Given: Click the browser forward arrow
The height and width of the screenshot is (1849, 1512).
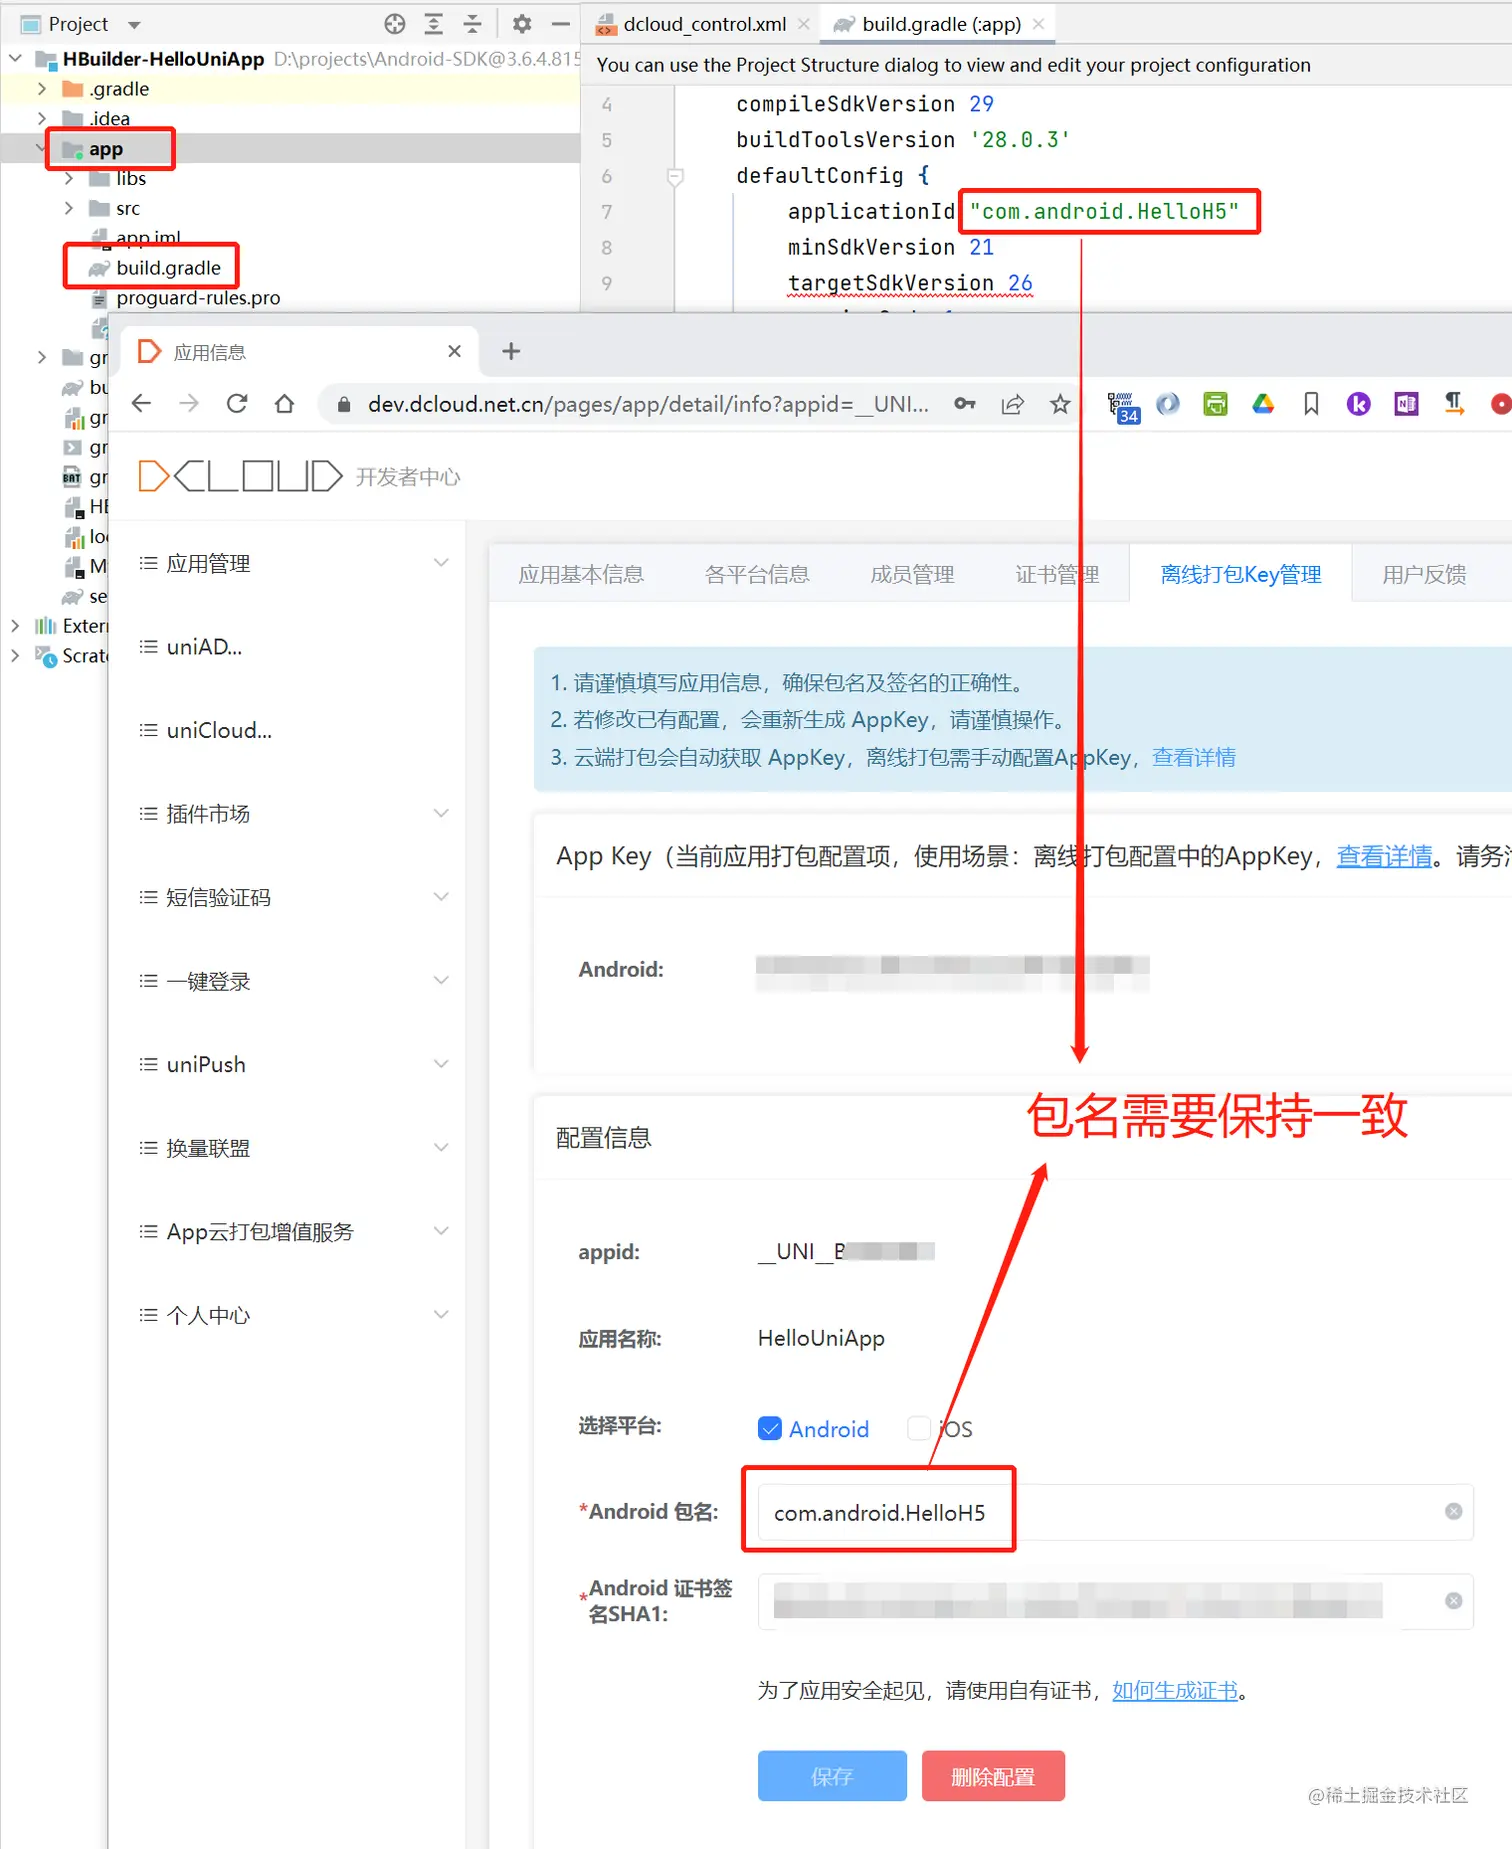Looking at the screenshot, I should click(x=189, y=403).
